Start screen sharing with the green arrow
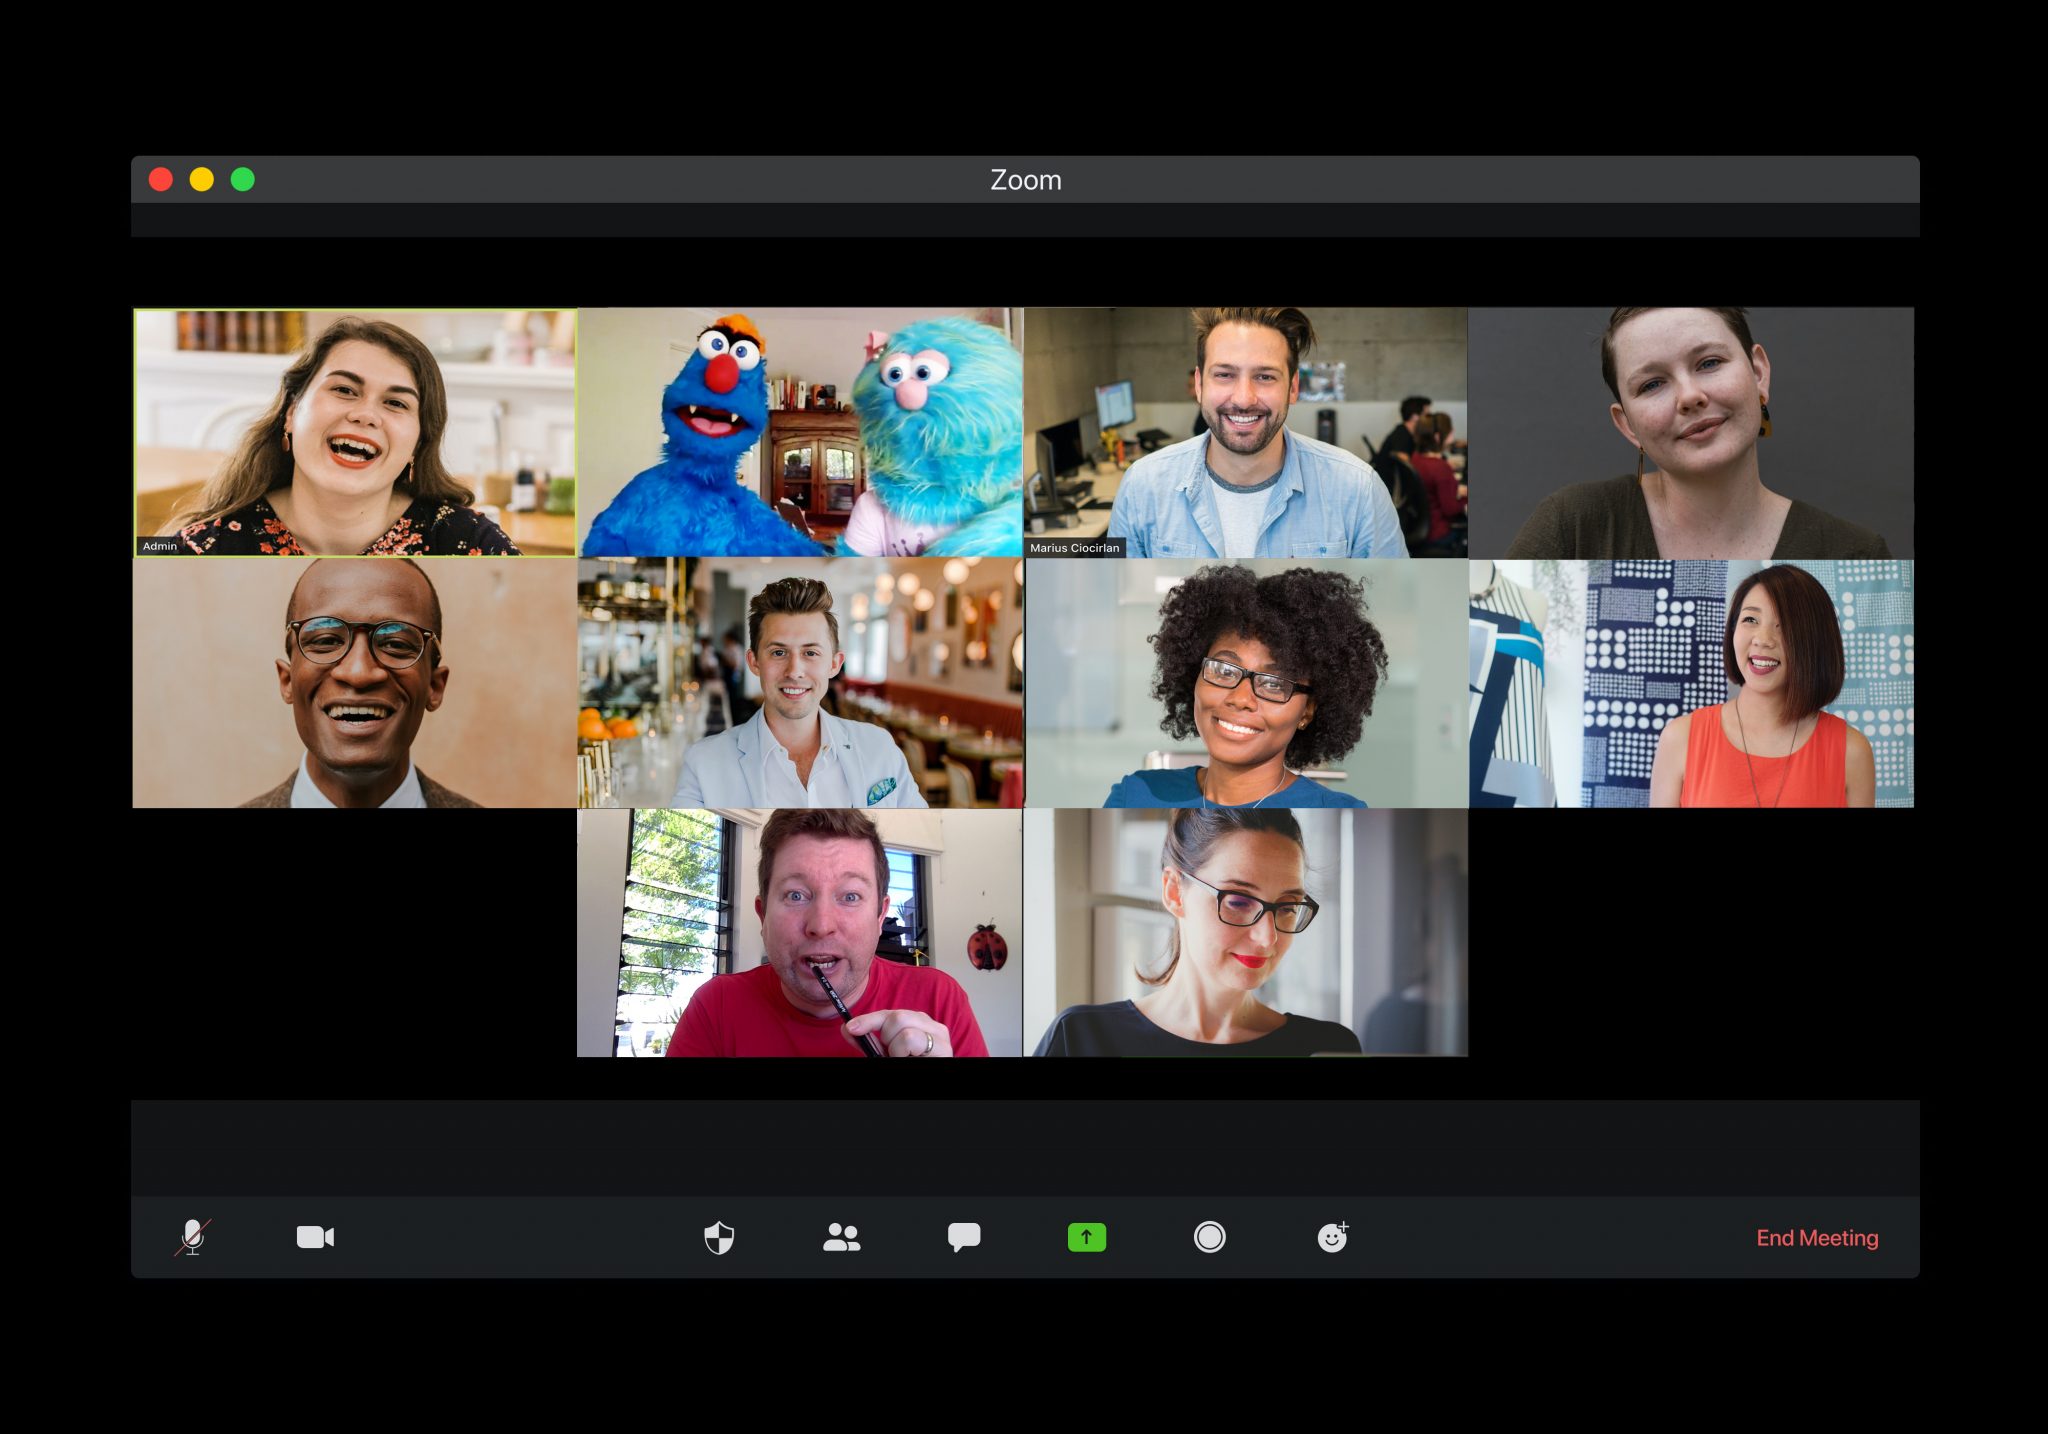The image size is (2048, 1434). click(x=1086, y=1237)
